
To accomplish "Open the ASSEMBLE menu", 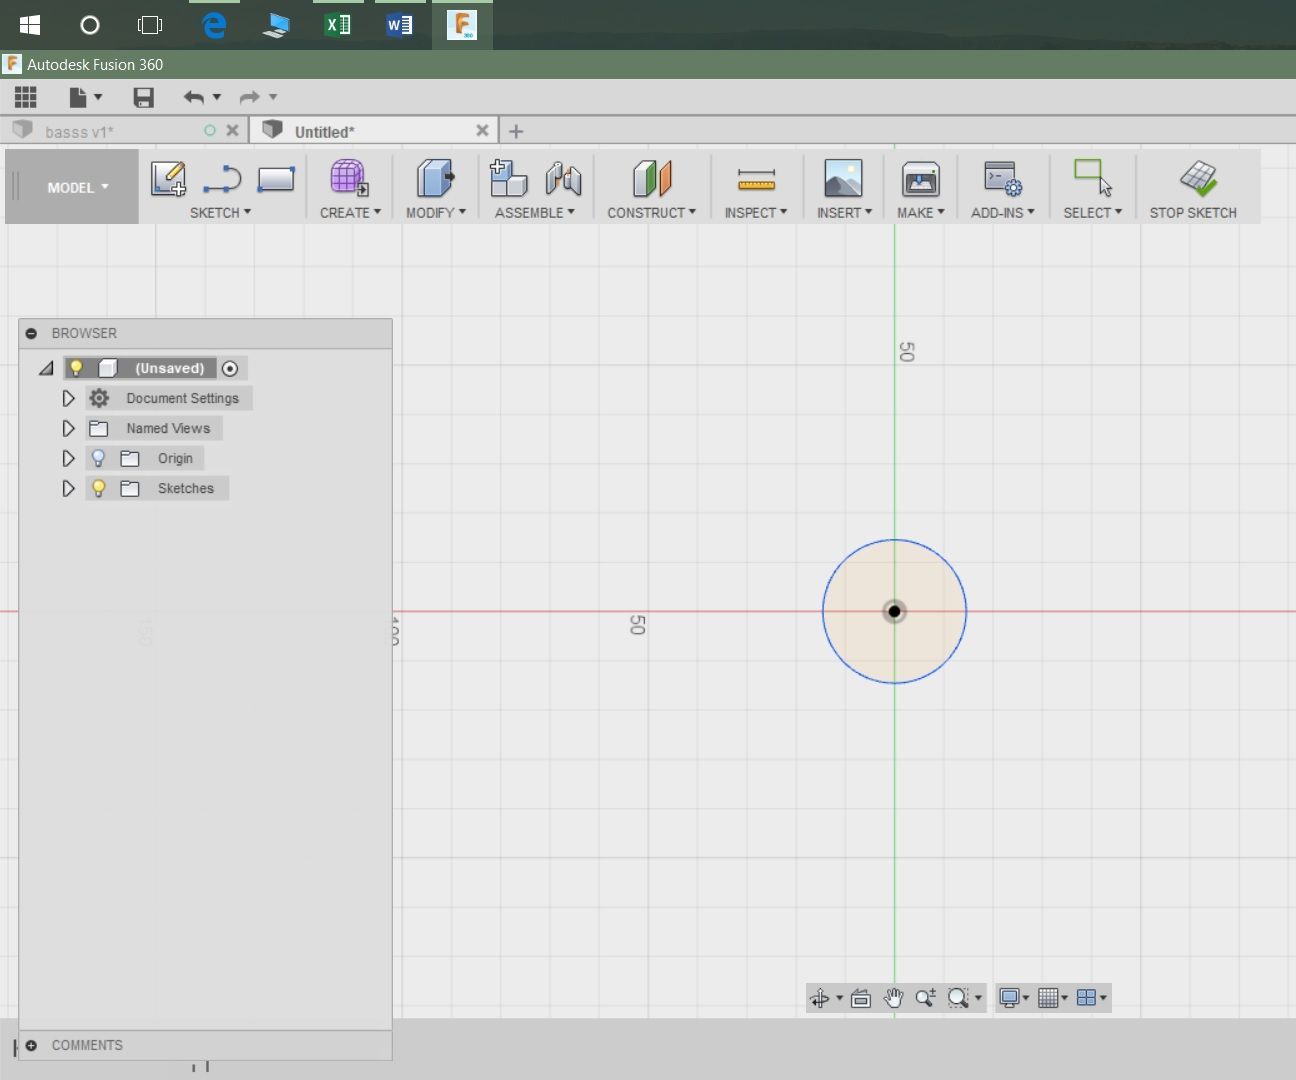I will [535, 212].
